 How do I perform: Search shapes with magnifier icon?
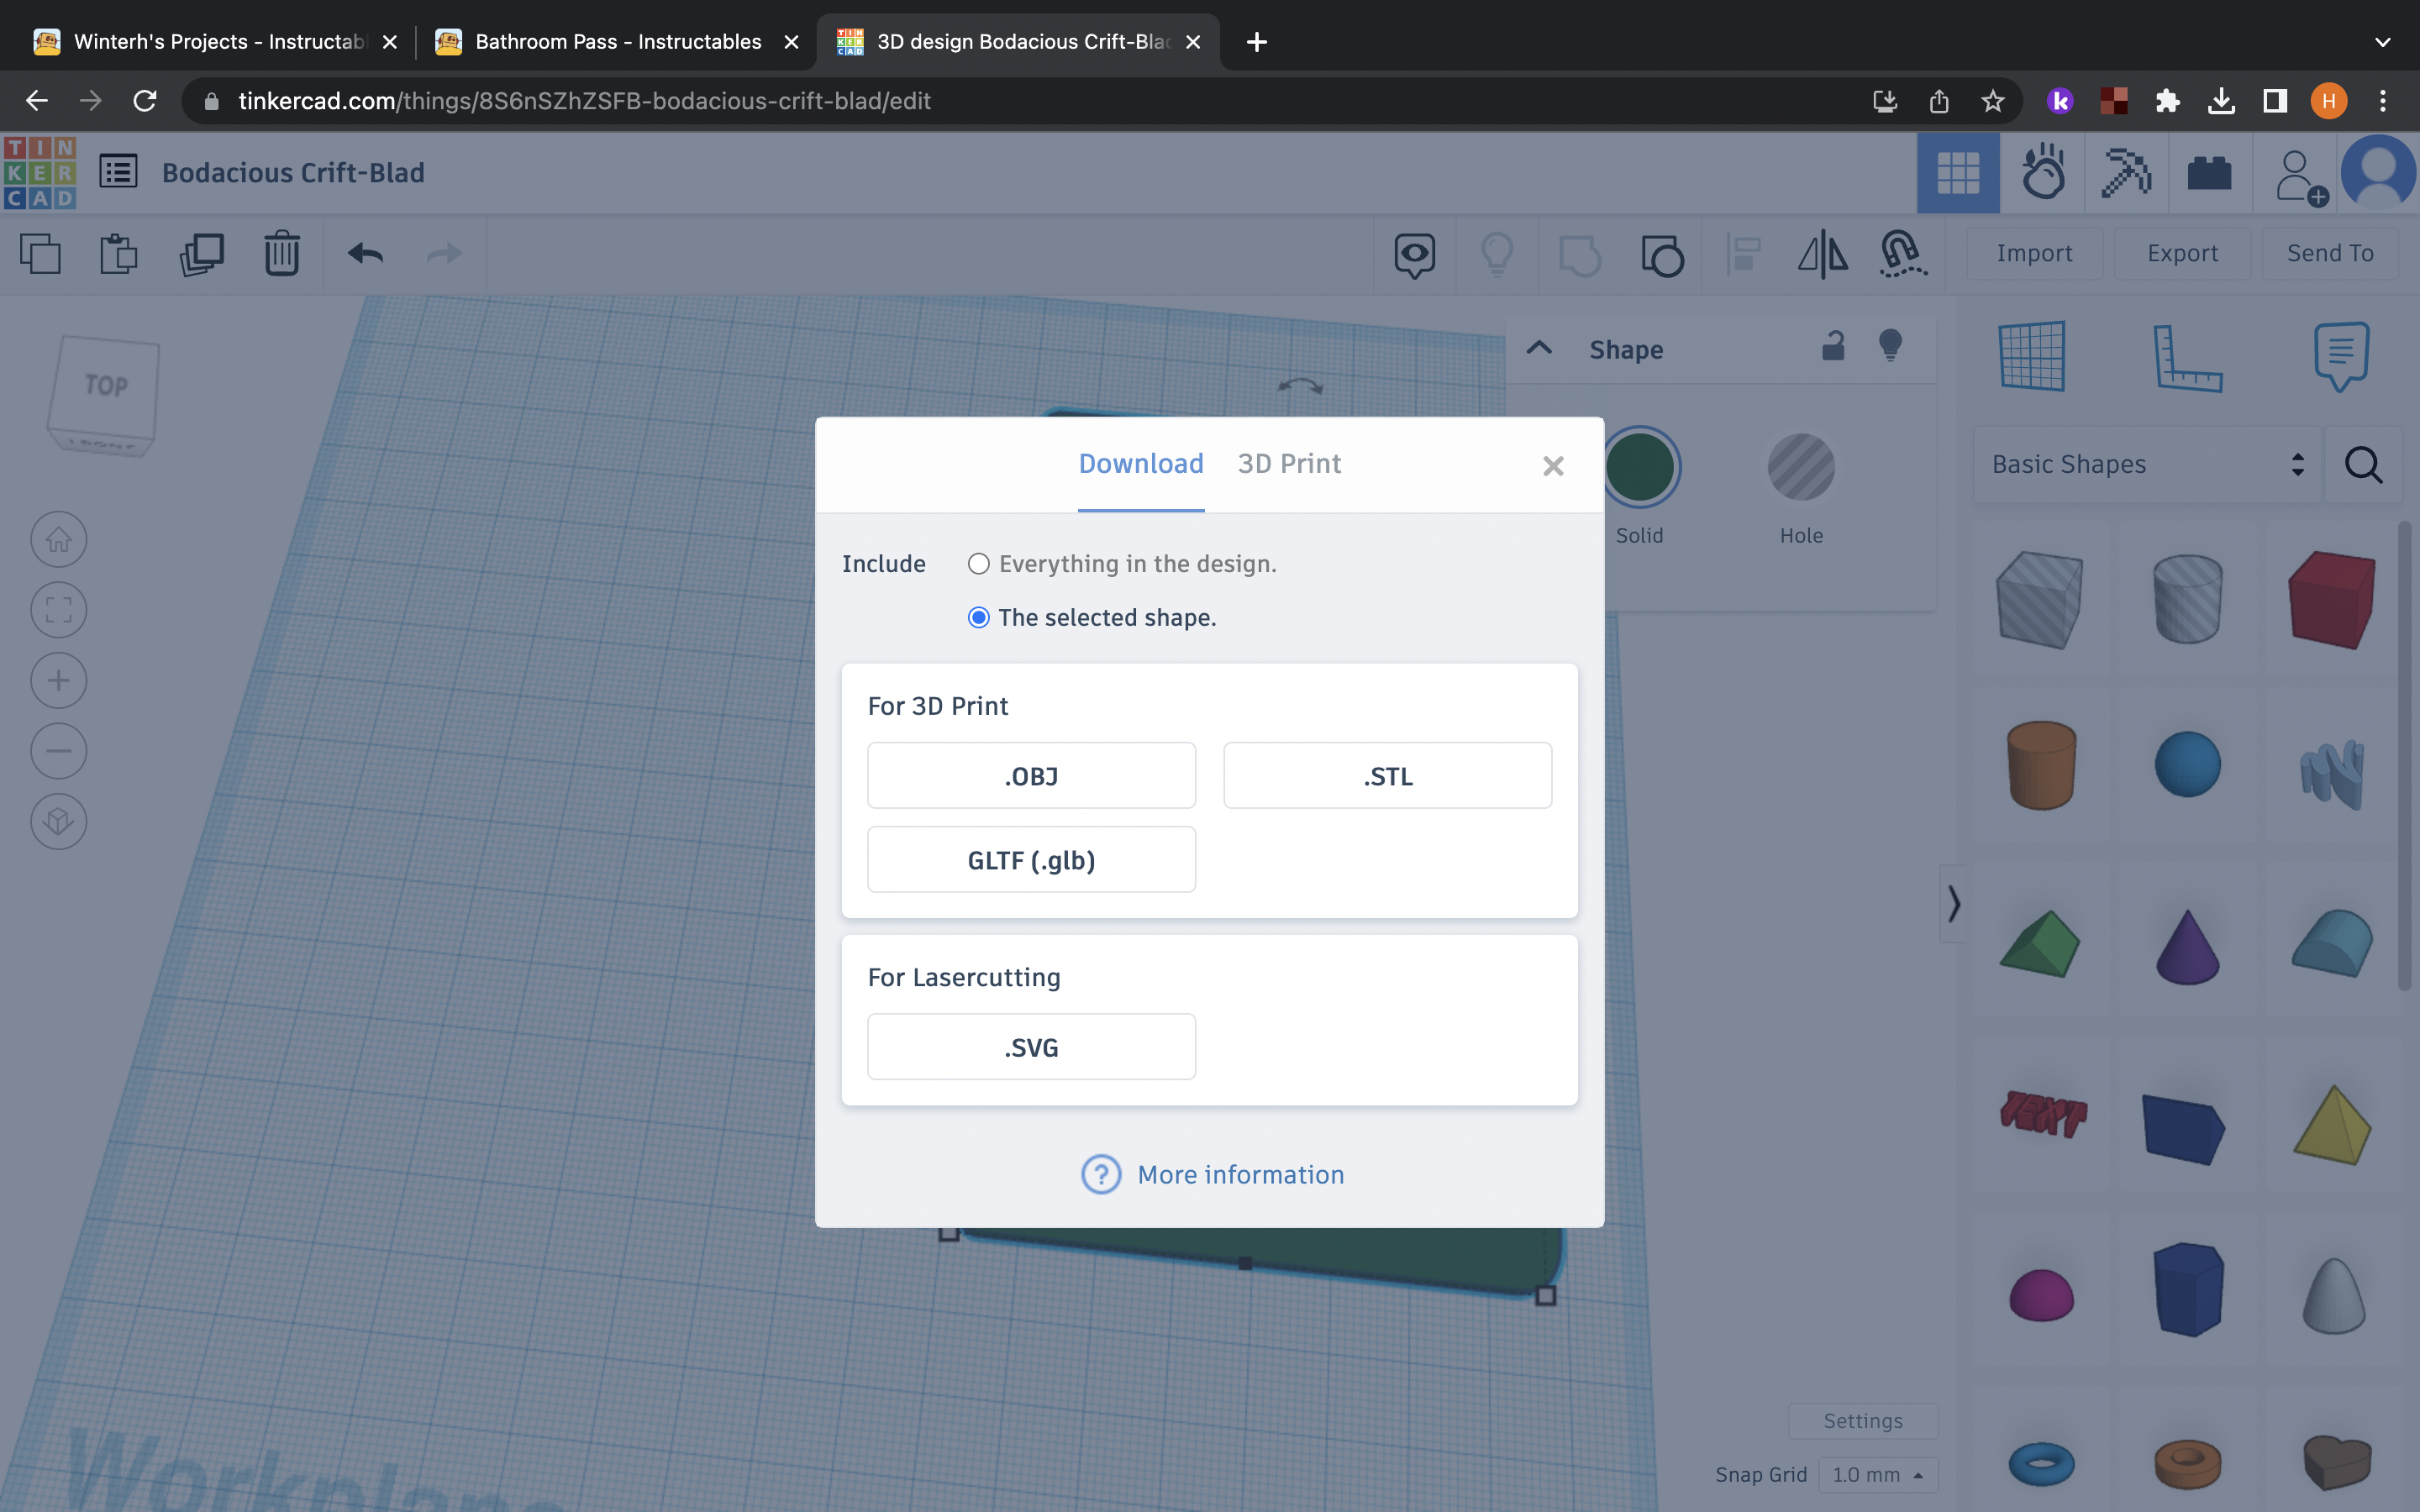(2364, 465)
